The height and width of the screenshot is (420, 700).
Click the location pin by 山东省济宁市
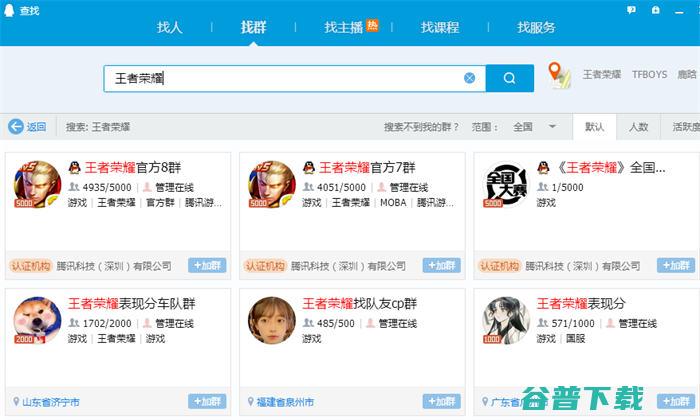click(16, 402)
